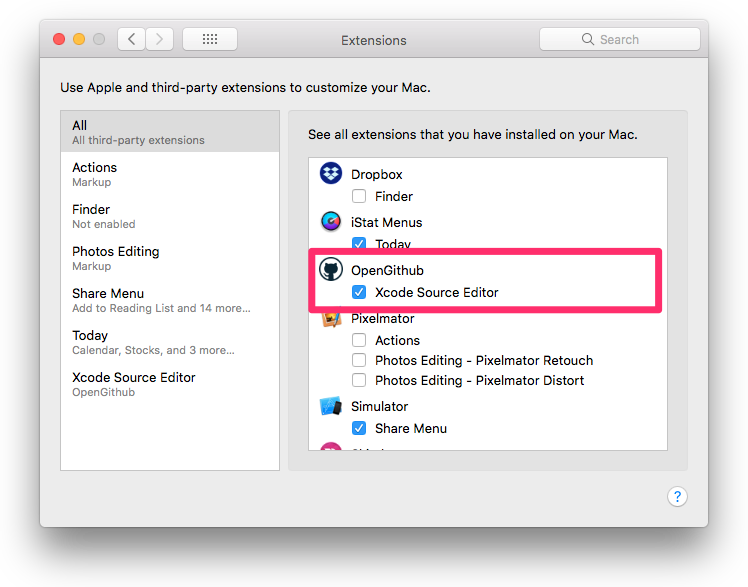The width and height of the screenshot is (748, 587).
Task: Enable Pixelmator Actions checkbox
Action: [359, 340]
